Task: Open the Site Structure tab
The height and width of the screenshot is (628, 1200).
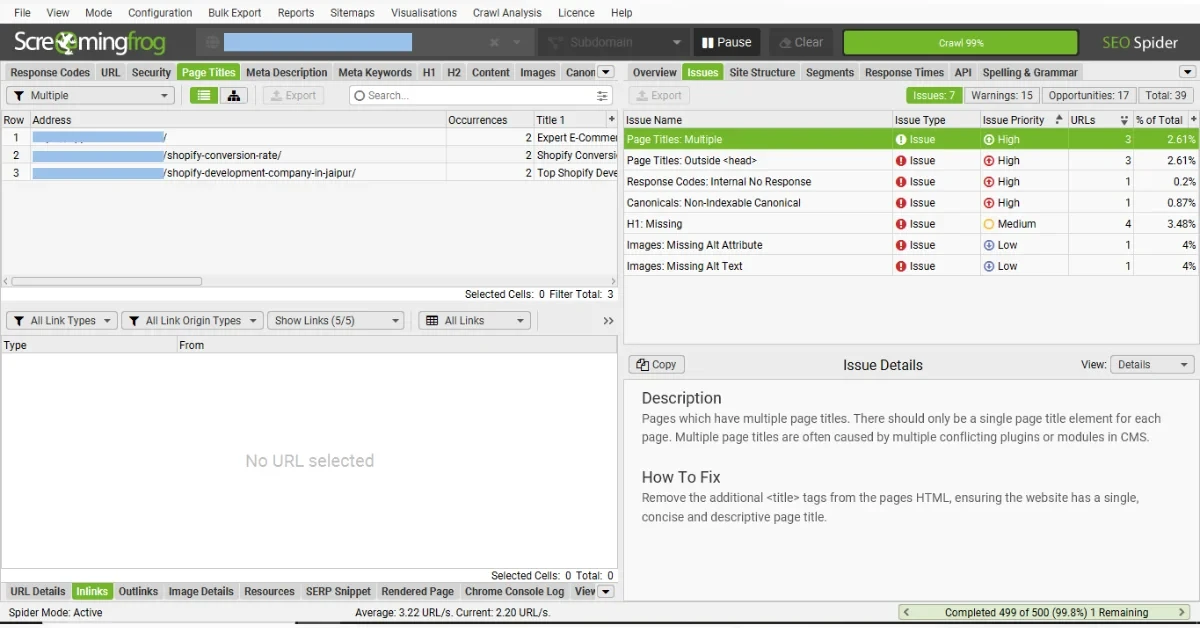Action: pyautogui.click(x=762, y=72)
